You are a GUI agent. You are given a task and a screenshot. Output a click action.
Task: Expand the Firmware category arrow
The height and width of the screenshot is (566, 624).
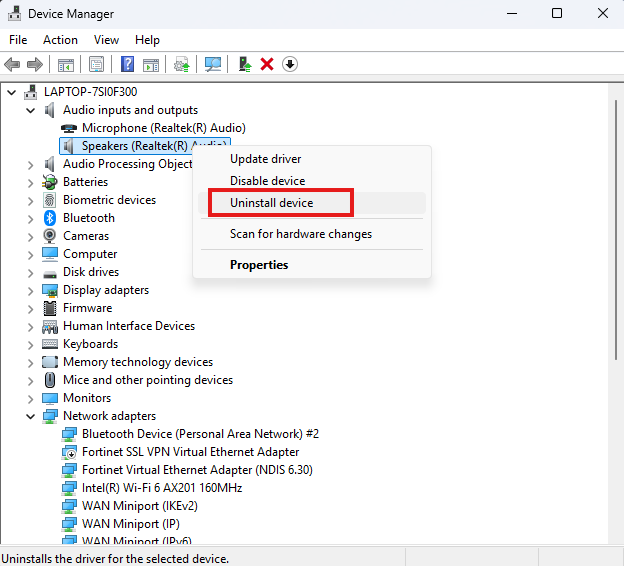[x=31, y=308]
